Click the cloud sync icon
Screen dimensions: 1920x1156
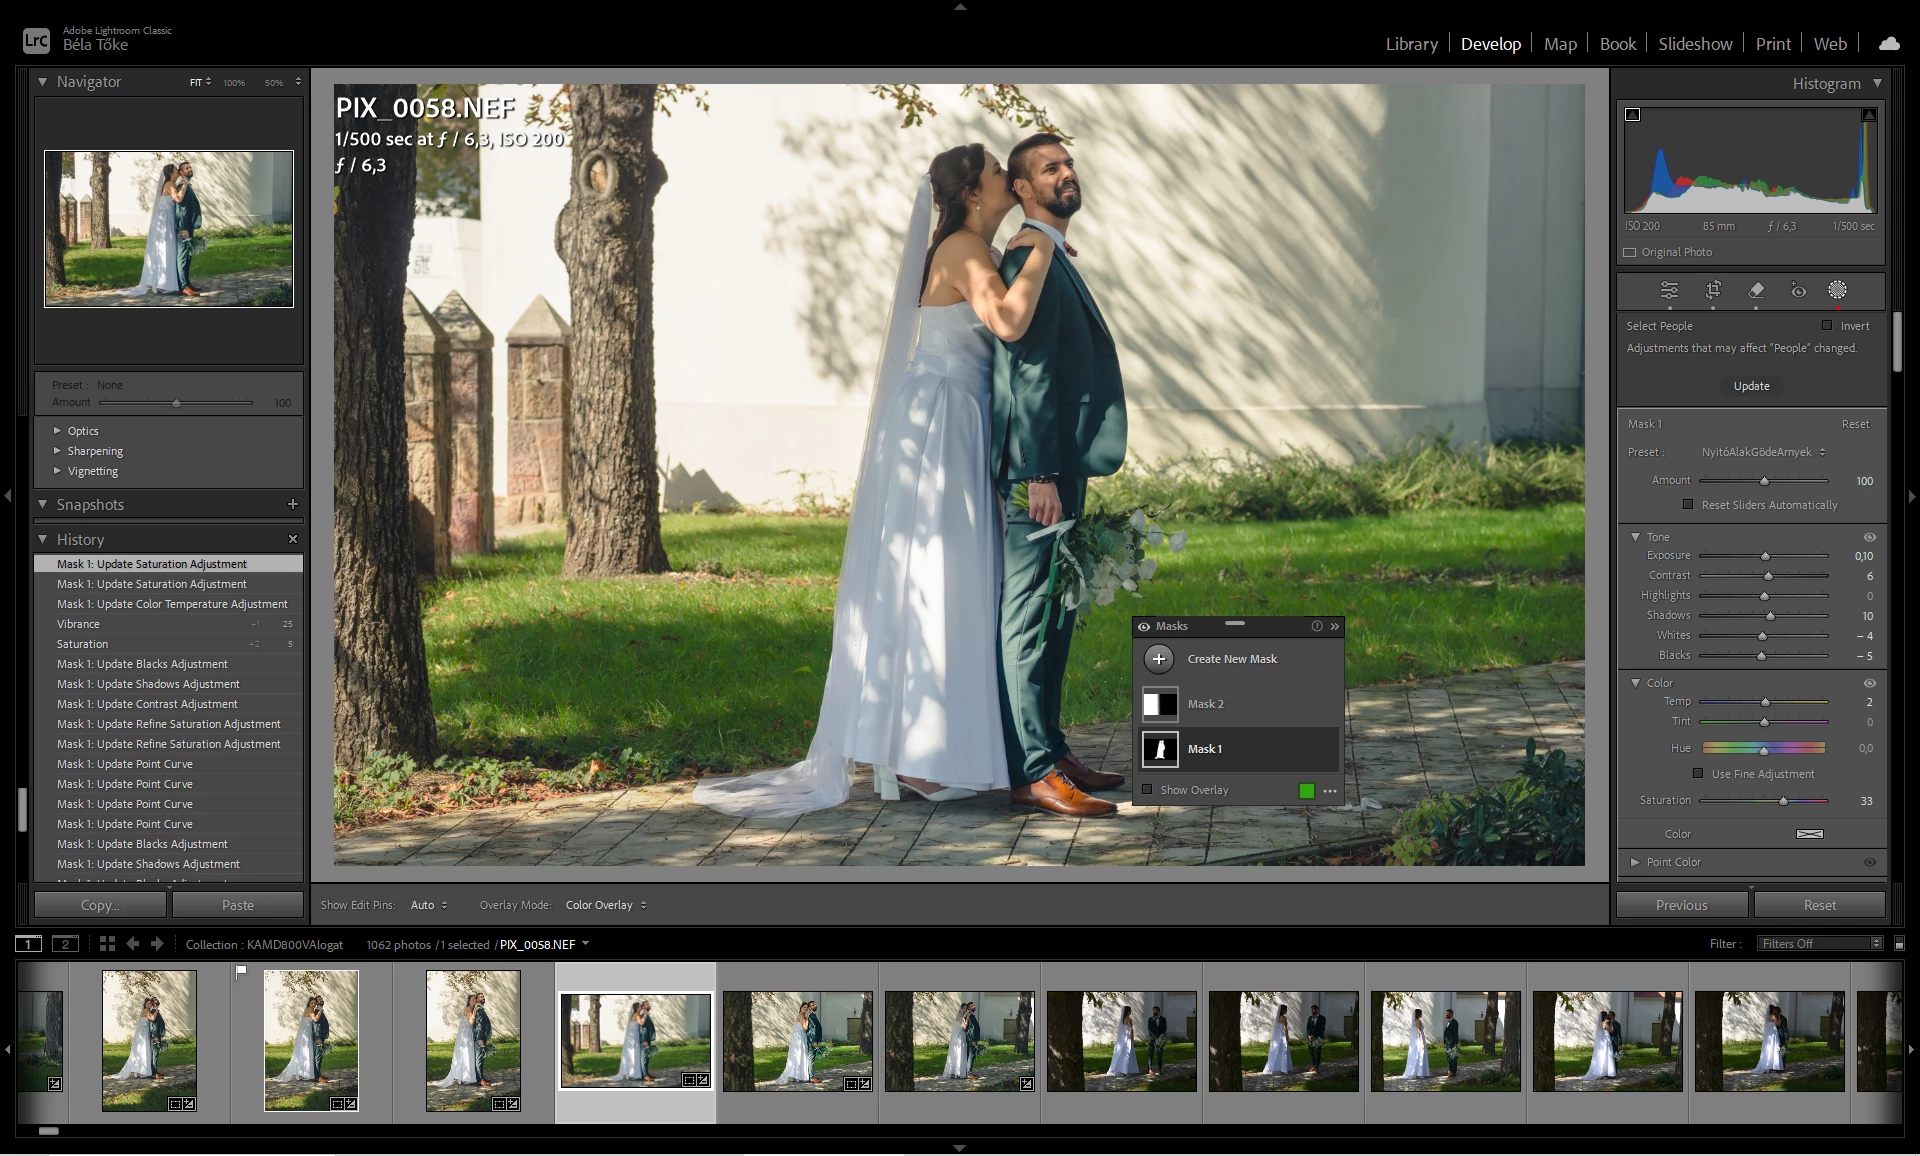(1888, 43)
